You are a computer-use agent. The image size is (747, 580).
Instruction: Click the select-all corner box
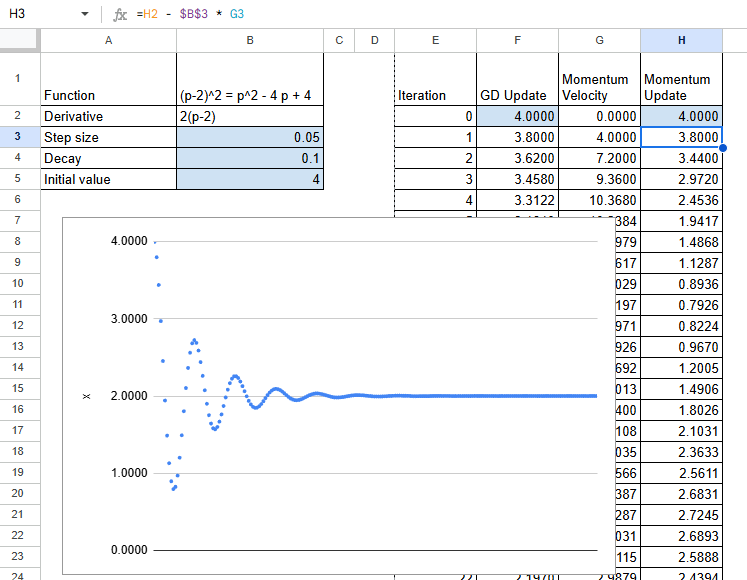(19, 40)
